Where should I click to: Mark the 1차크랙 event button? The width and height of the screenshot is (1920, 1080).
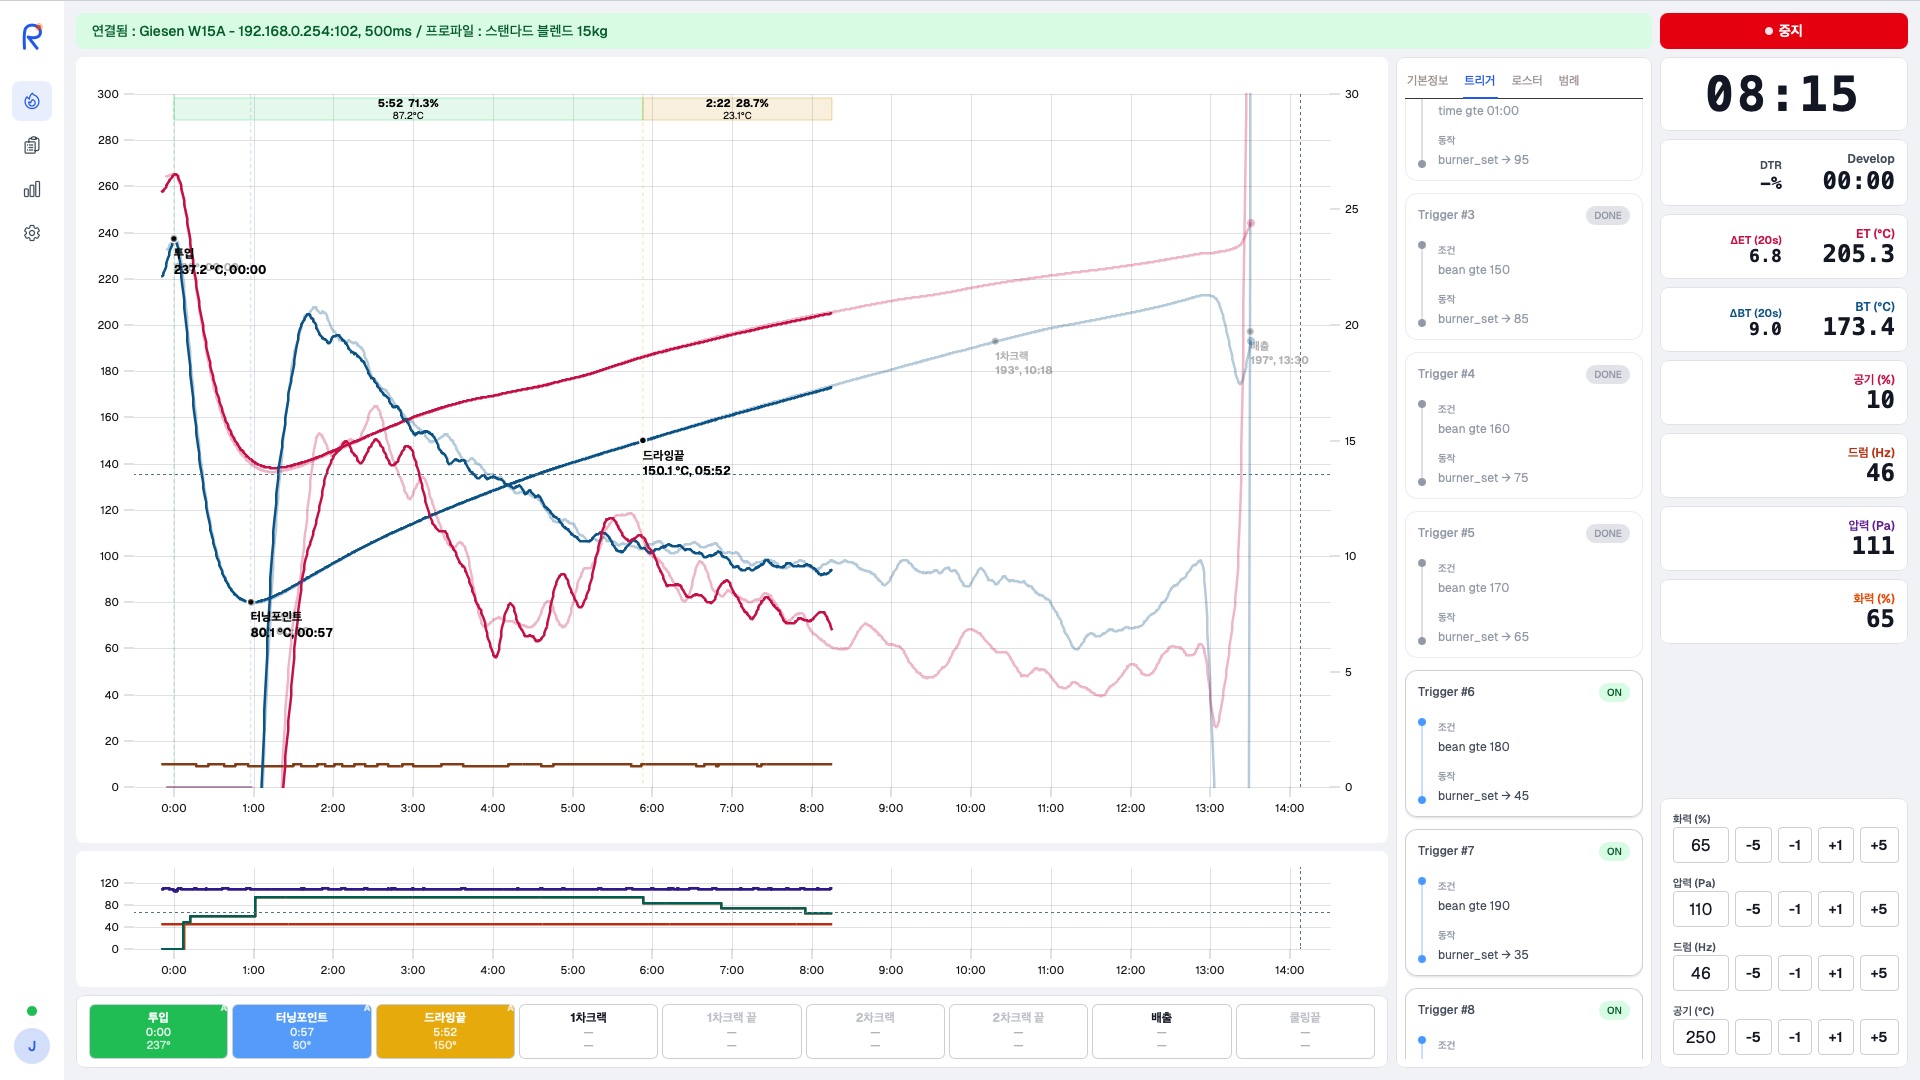[x=588, y=1031]
